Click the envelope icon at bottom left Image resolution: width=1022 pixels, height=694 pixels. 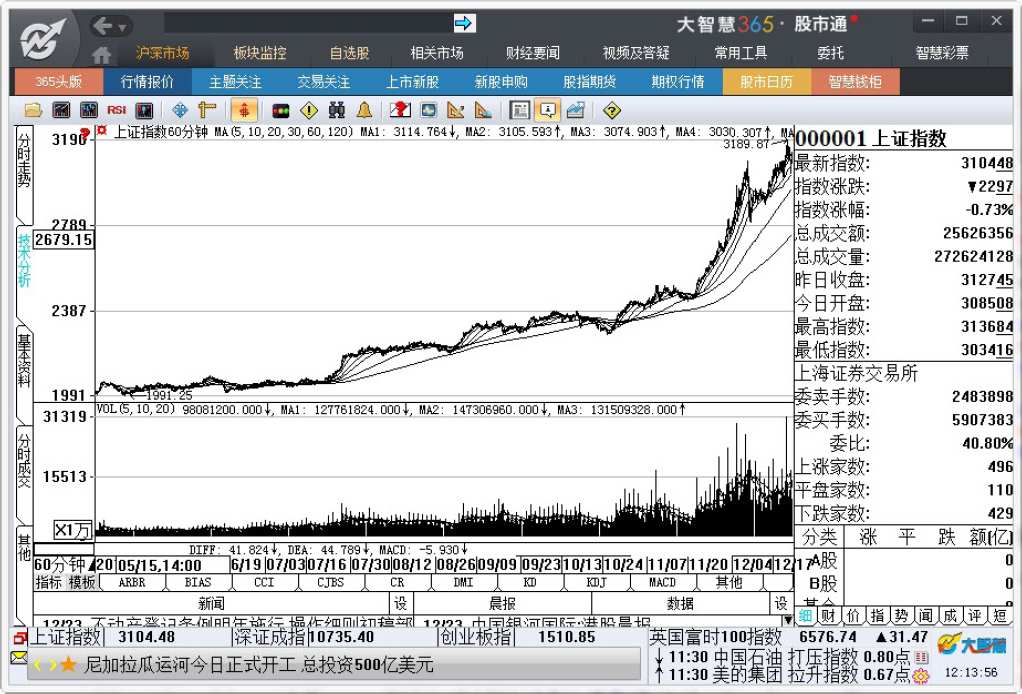point(19,658)
